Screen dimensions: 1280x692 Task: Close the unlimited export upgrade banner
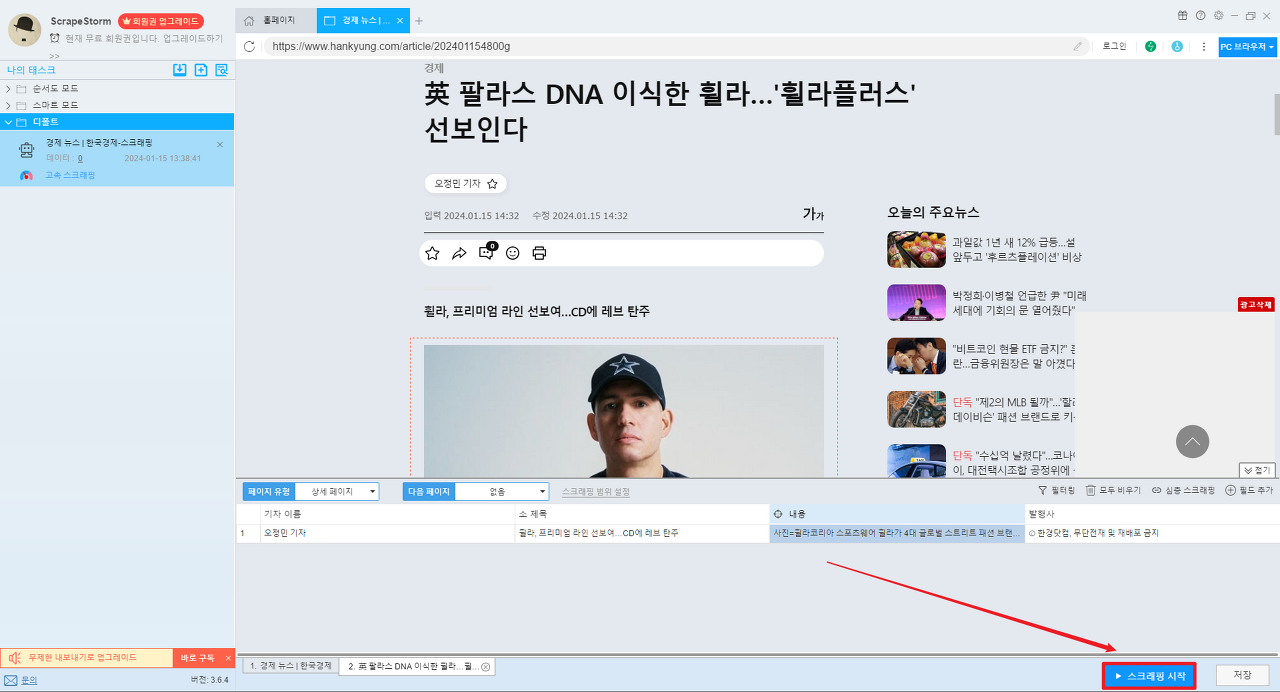click(228, 657)
